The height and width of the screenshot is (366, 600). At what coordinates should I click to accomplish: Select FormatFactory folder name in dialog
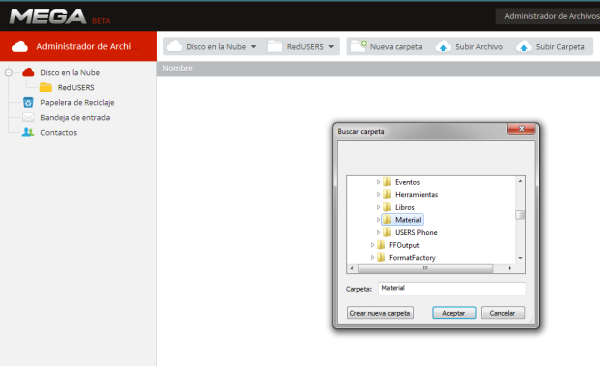click(412, 258)
